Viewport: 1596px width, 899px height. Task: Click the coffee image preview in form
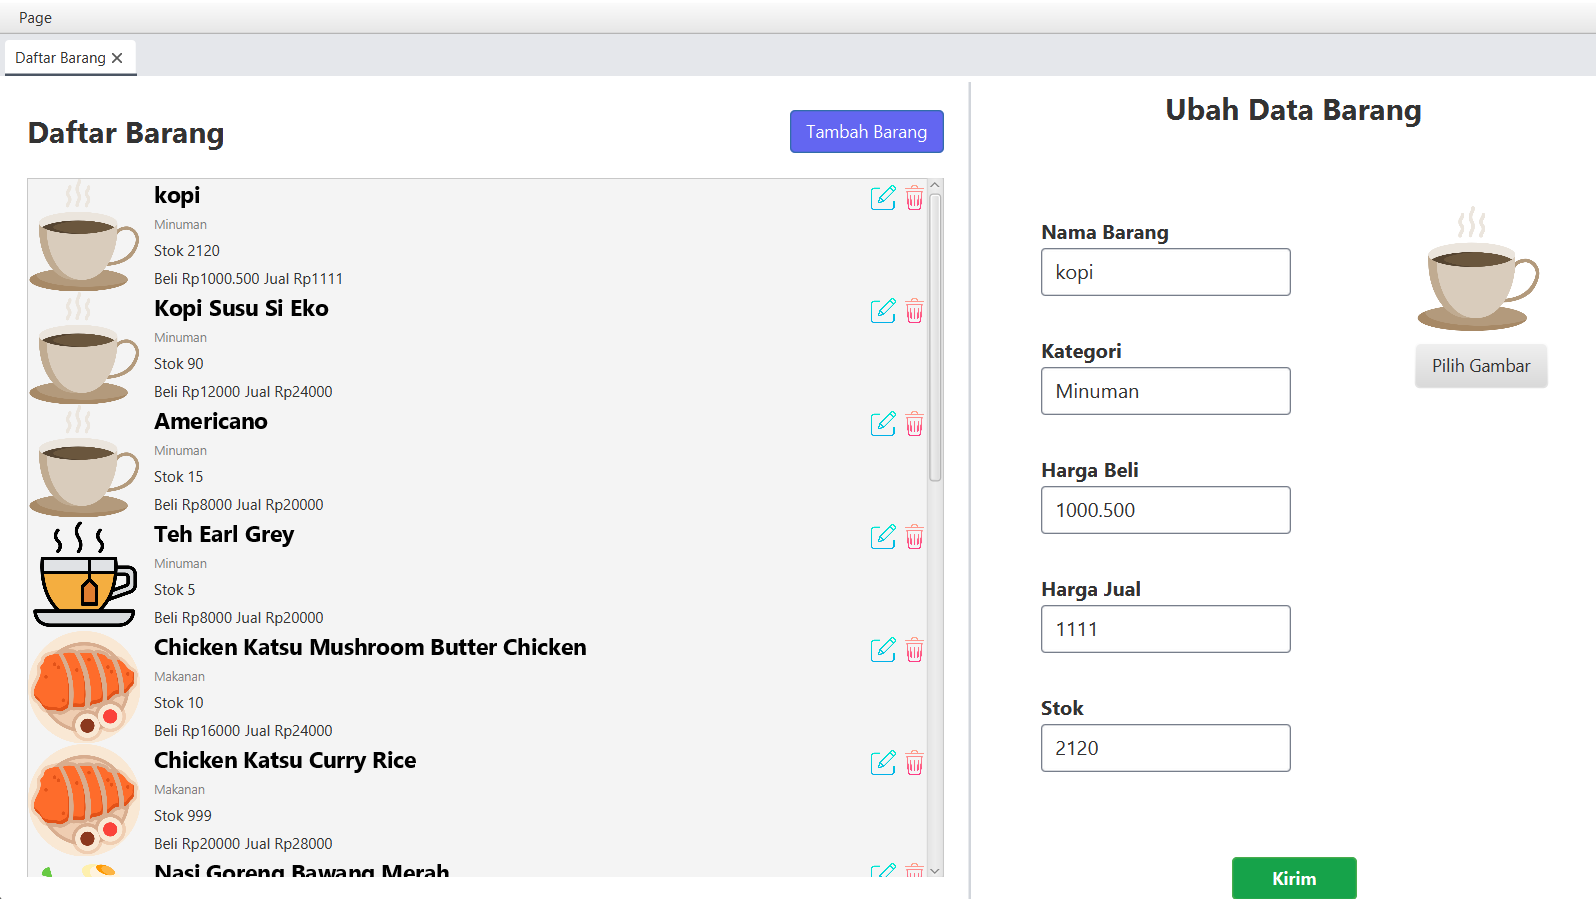pos(1478,269)
